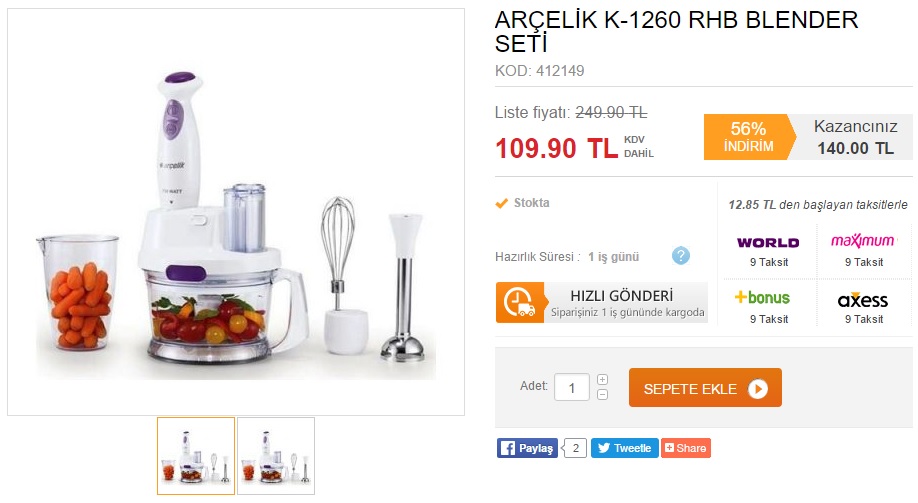918x503 pixels.
Task: Share on Facebook with Paylaş button
Action: [x=527, y=448]
